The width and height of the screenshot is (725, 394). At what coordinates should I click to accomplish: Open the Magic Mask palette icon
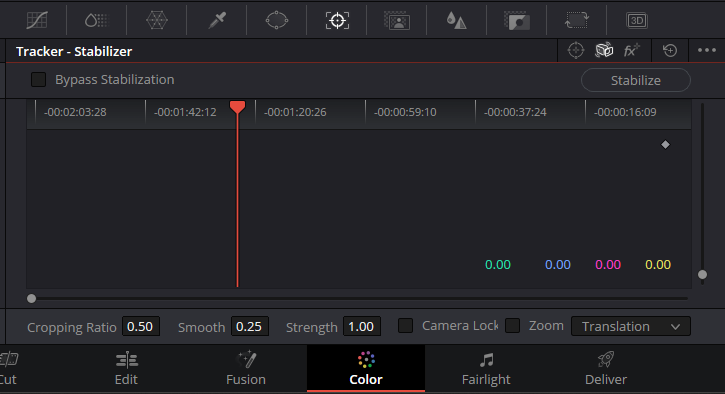(x=397, y=21)
